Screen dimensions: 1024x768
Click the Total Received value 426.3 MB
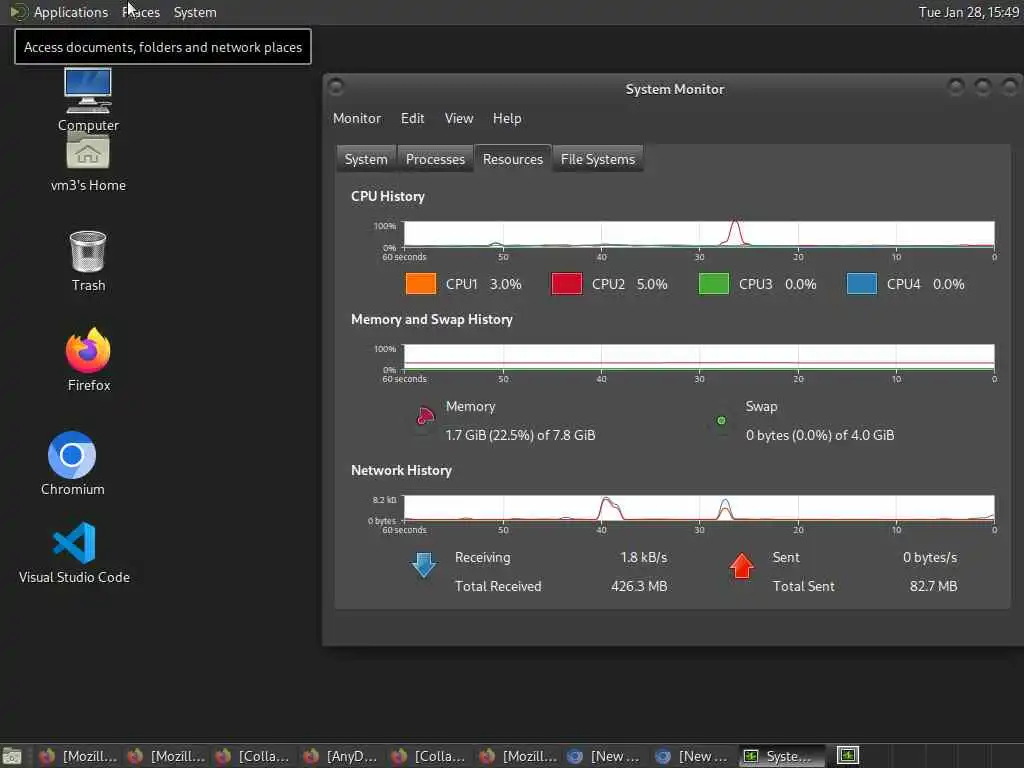point(639,586)
